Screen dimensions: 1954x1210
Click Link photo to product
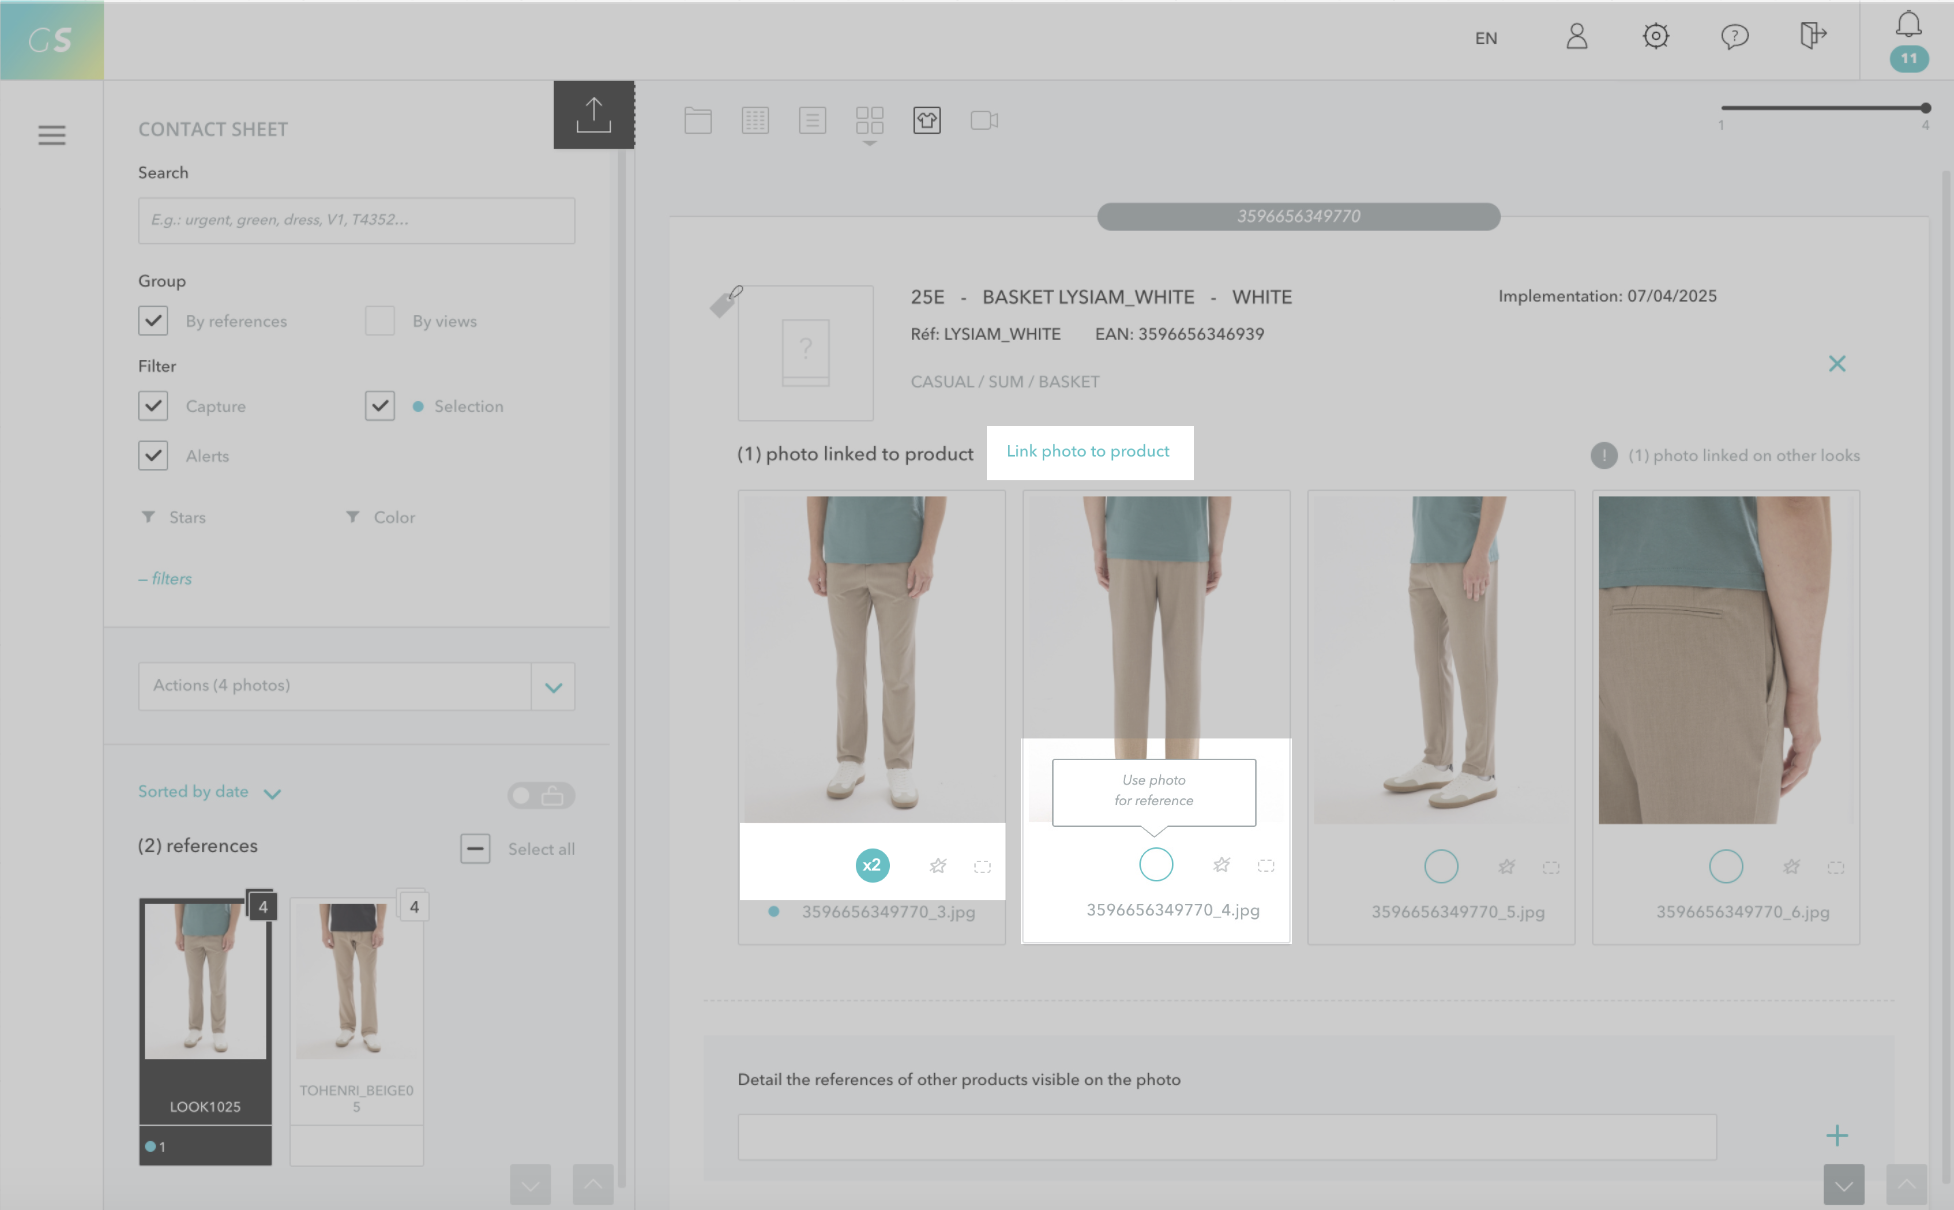pyautogui.click(x=1088, y=452)
